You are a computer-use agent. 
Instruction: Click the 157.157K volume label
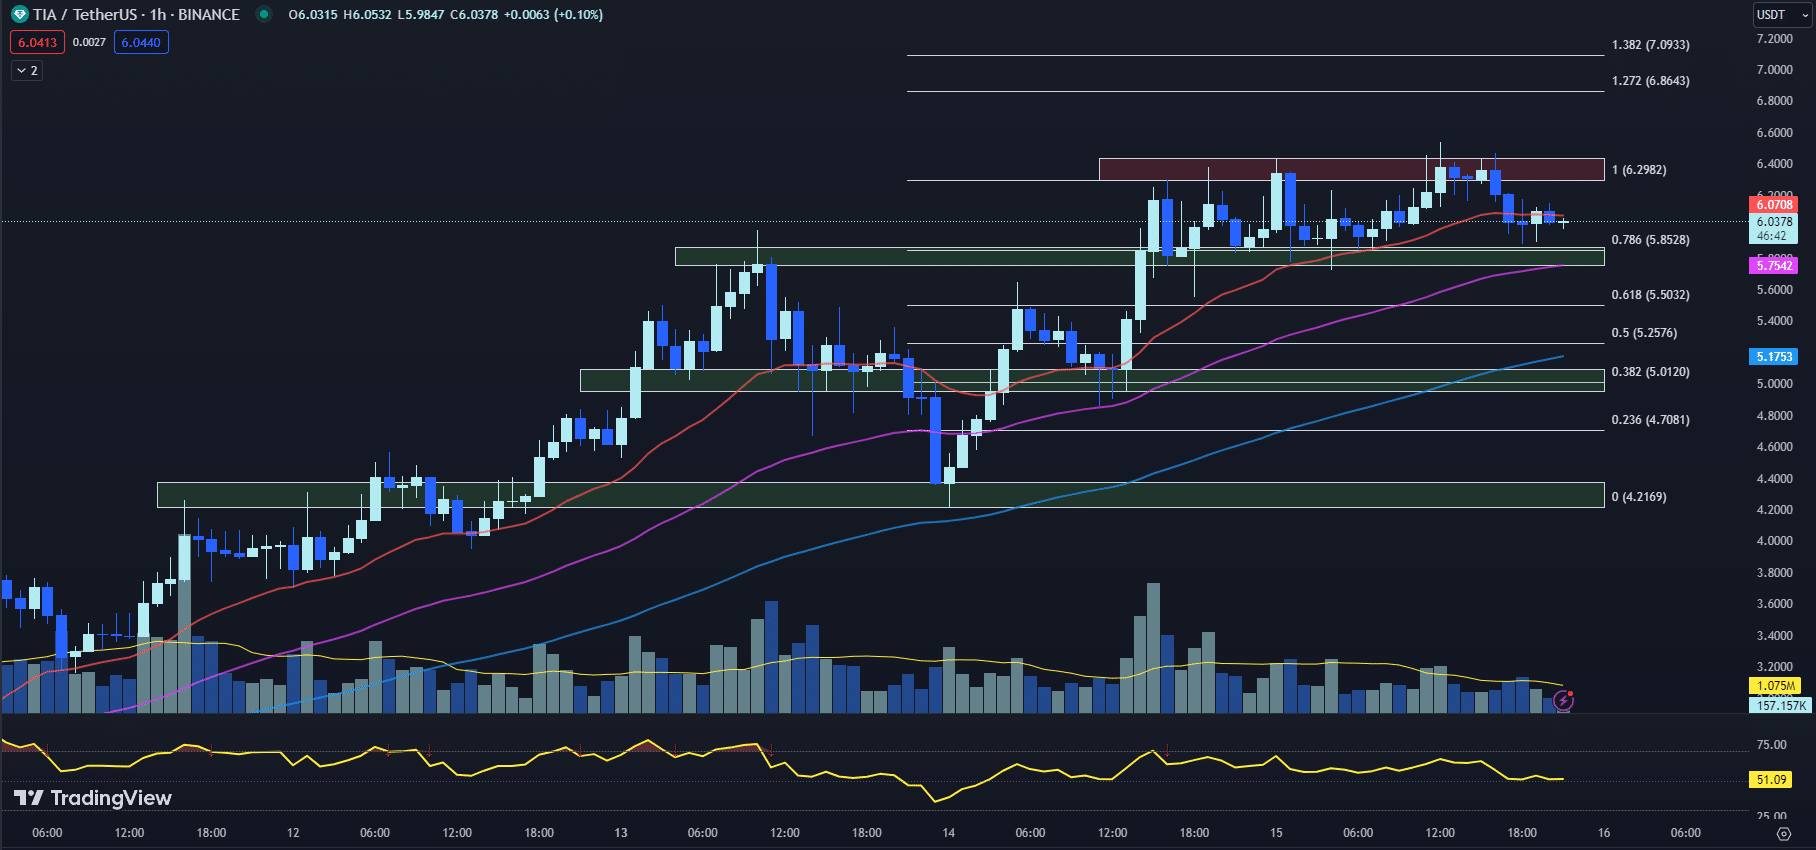[x=1780, y=705]
